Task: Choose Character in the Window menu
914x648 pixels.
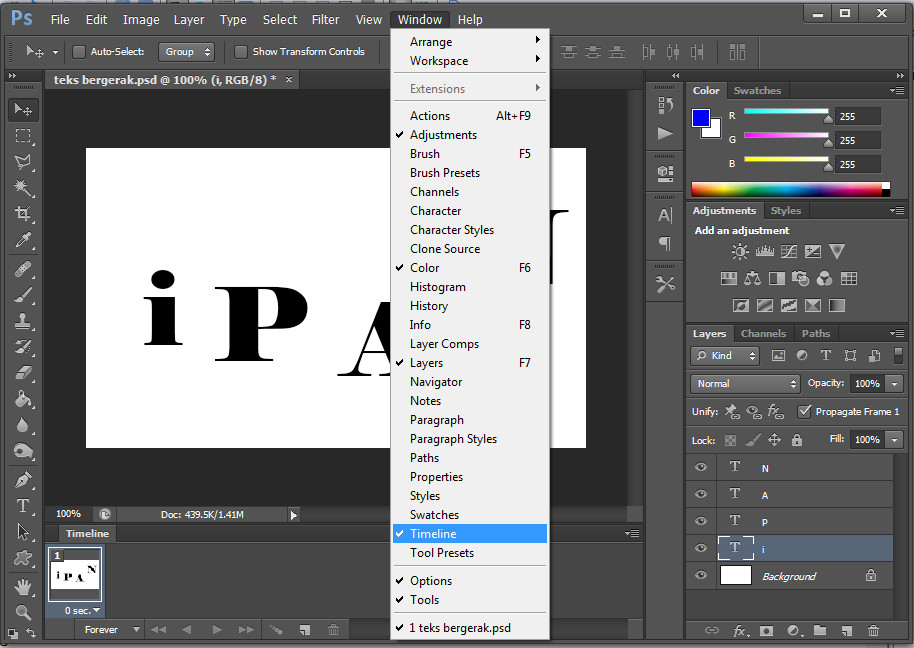Action: pyautogui.click(x=470, y=211)
